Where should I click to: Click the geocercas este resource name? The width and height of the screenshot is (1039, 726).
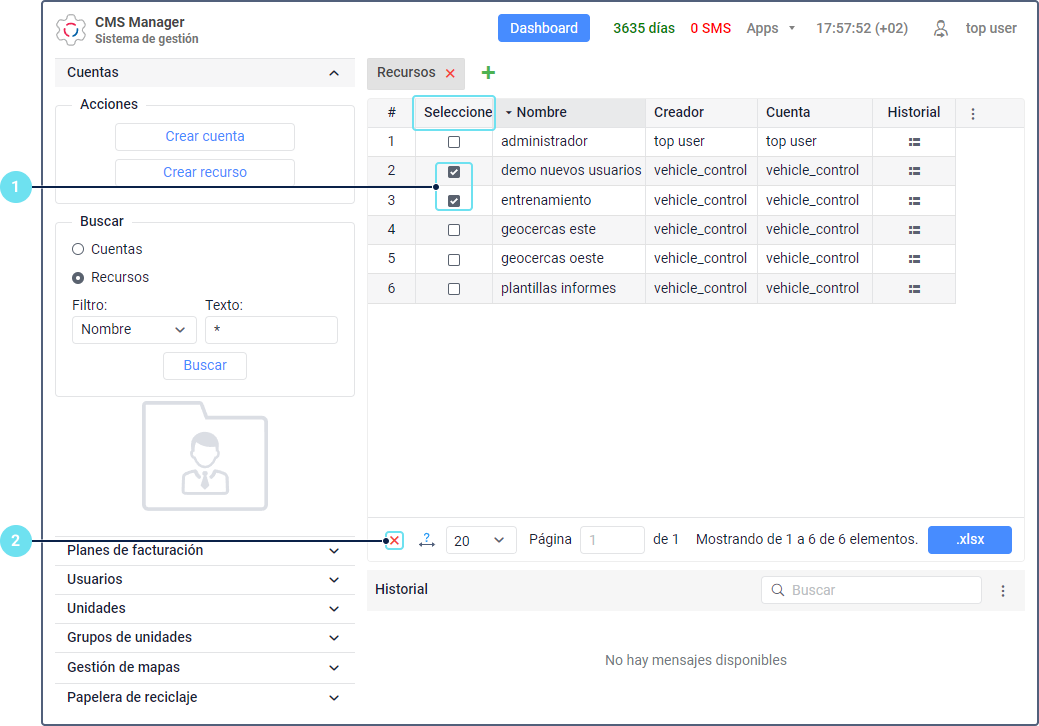tap(548, 229)
